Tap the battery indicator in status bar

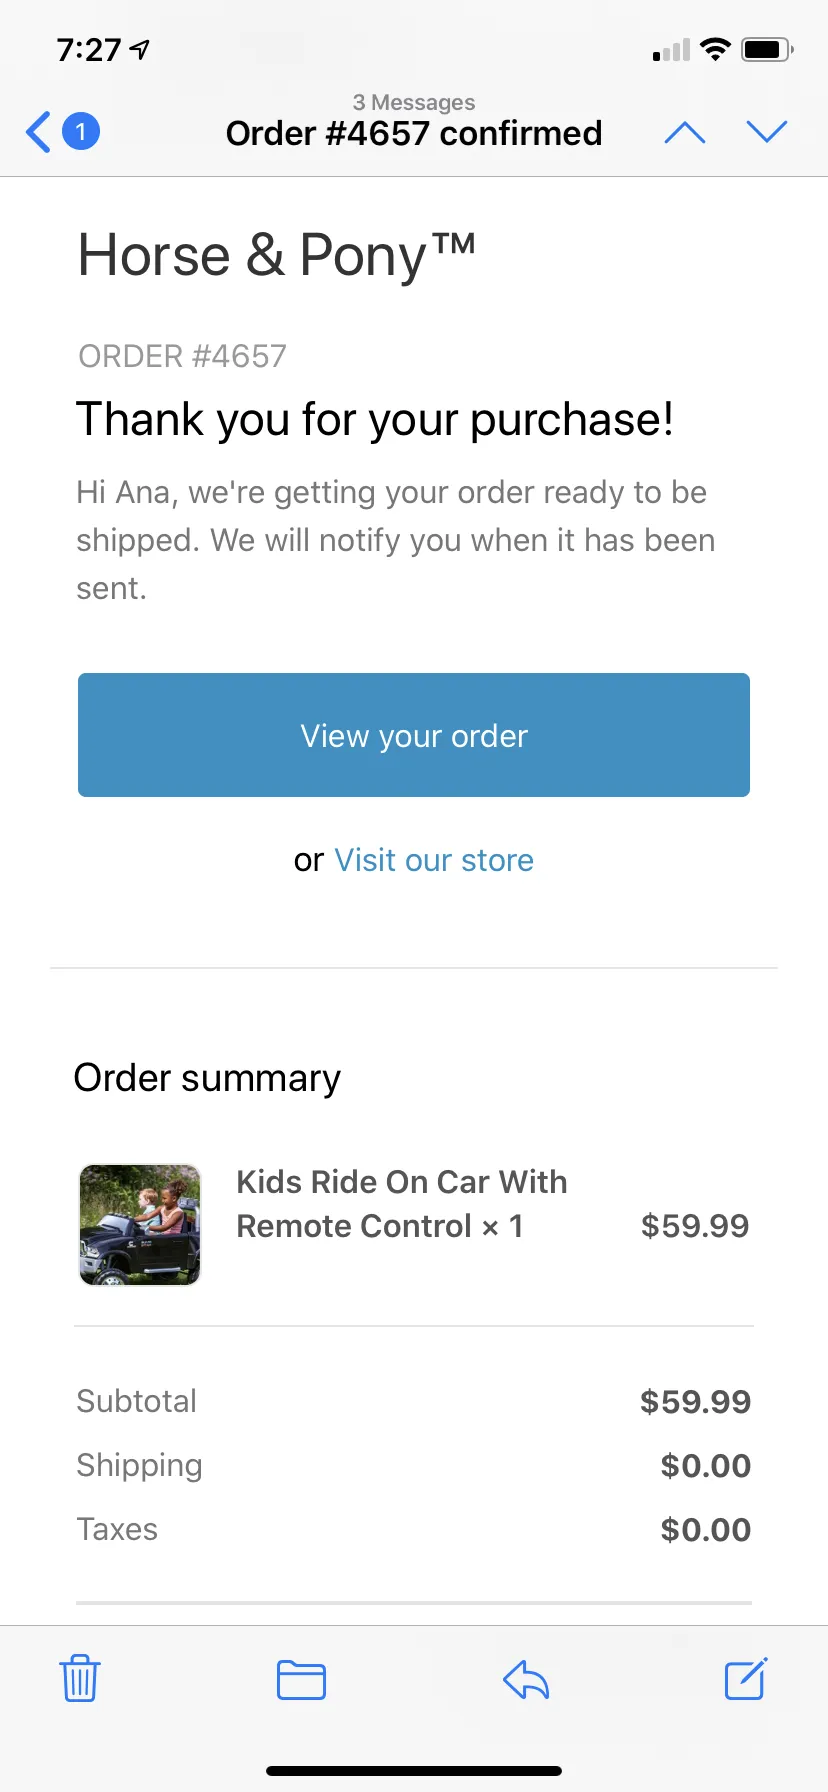point(768,49)
